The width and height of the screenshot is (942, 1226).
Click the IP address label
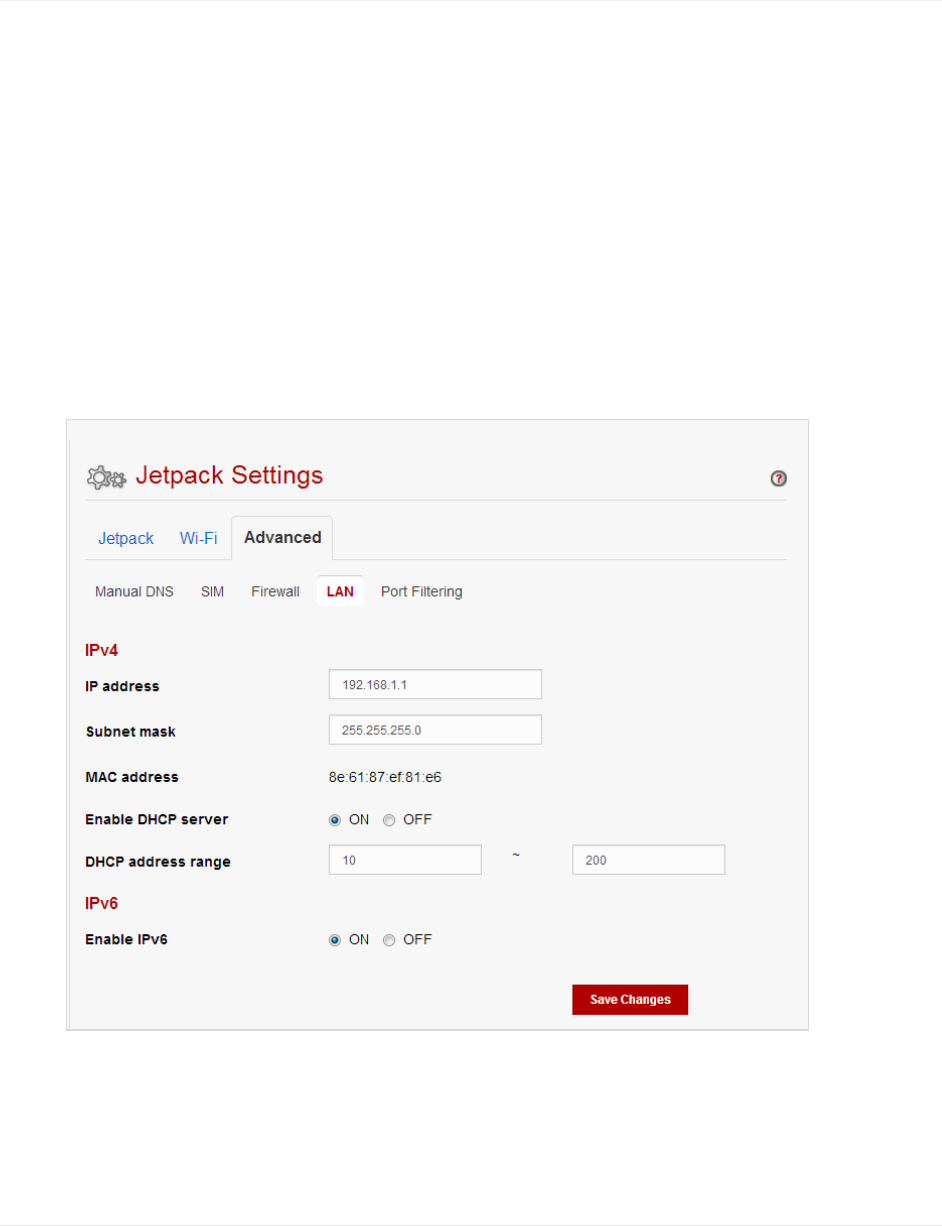click(122, 686)
